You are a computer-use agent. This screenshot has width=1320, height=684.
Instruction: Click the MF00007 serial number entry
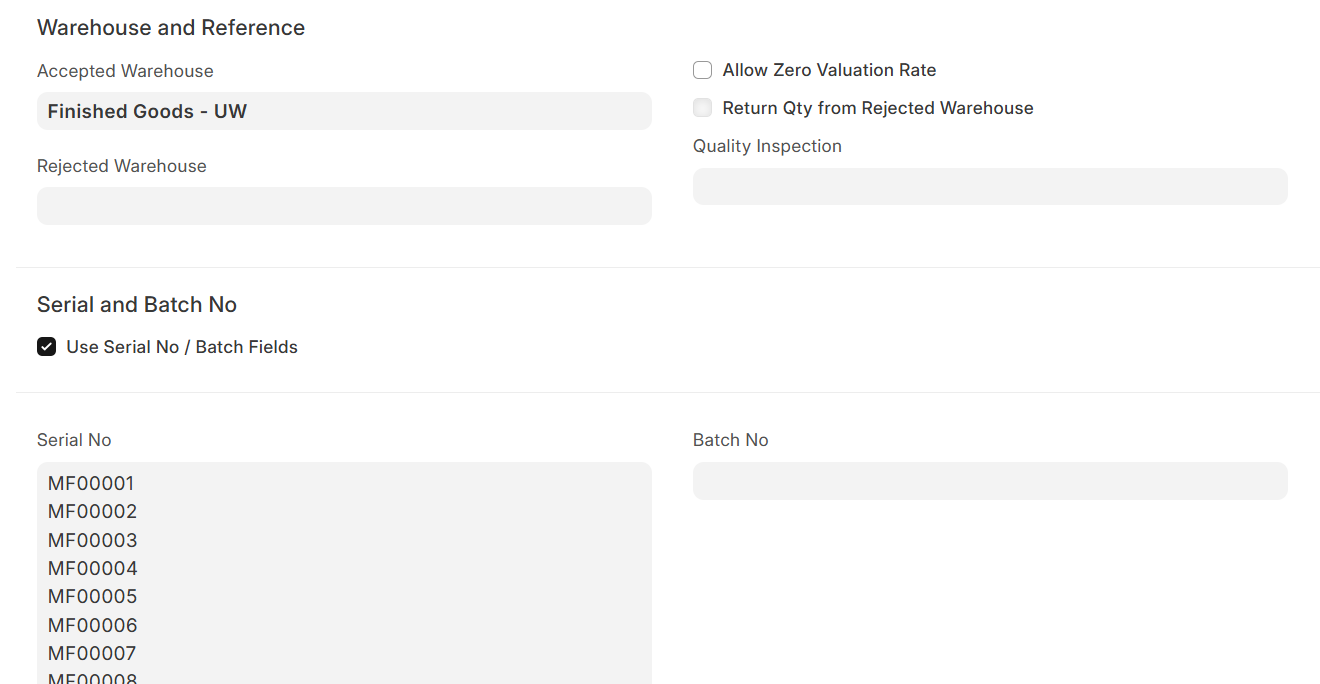point(92,654)
